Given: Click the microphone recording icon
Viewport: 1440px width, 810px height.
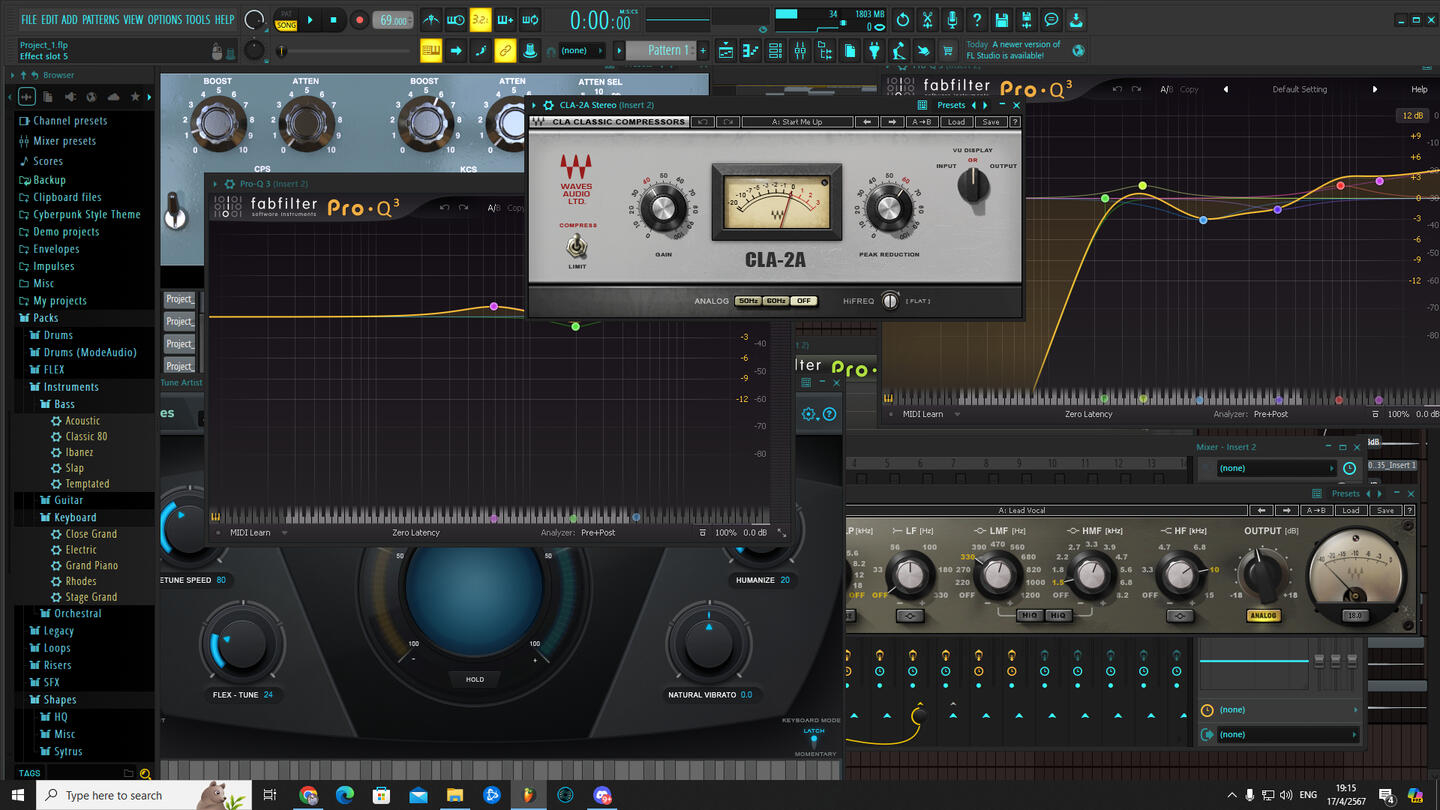Looking at the screenshot, I should 951,20.
